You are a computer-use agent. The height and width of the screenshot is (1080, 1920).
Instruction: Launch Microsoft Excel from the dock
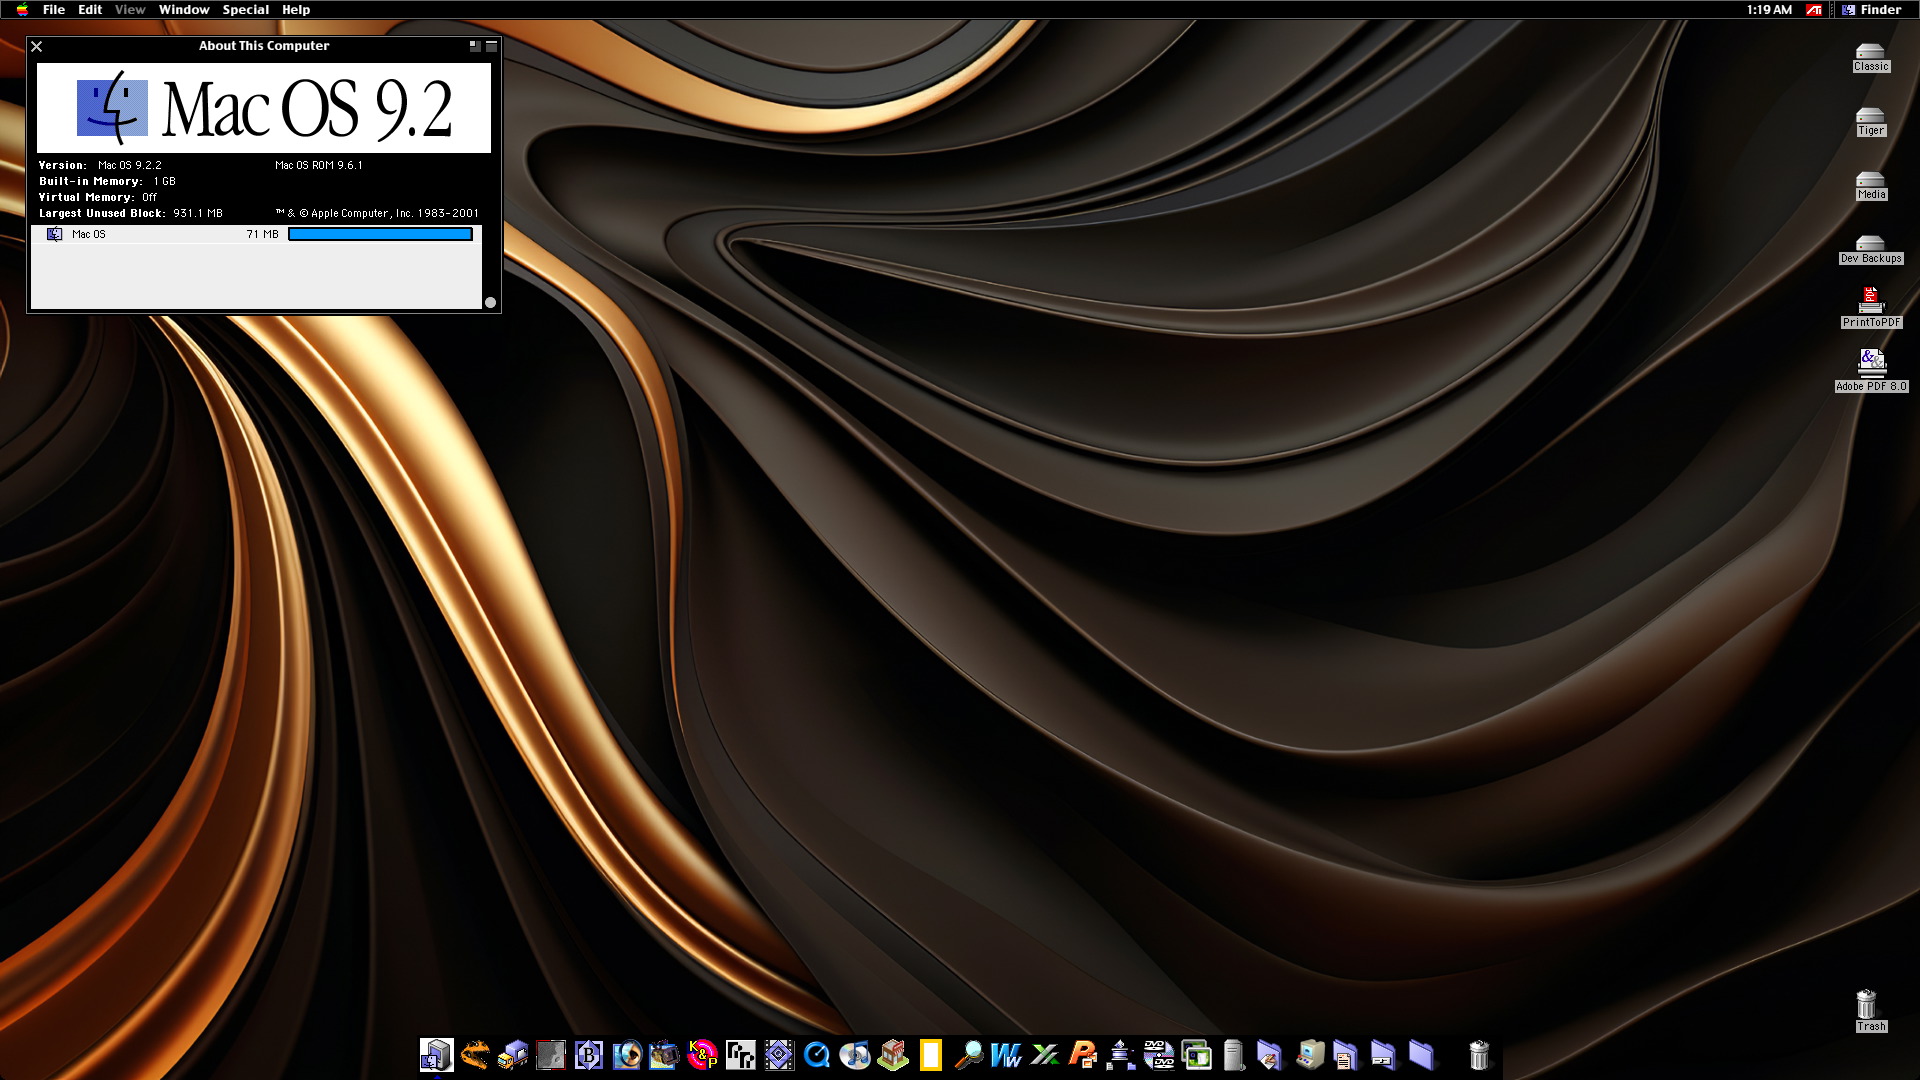(1045, 1055)
